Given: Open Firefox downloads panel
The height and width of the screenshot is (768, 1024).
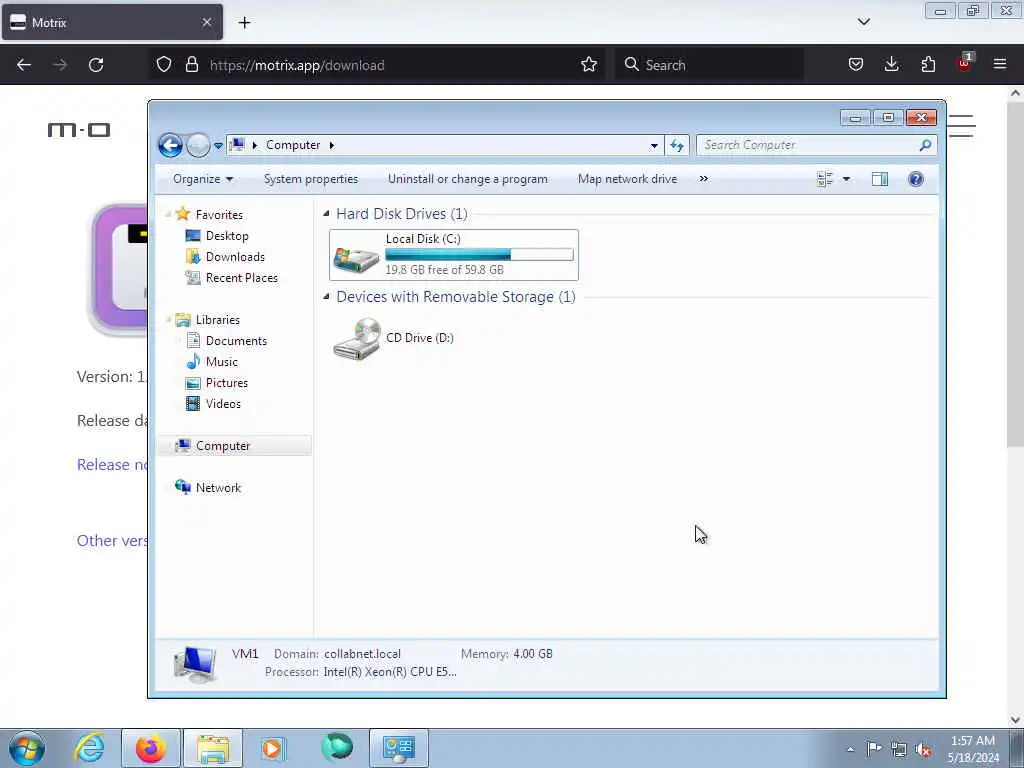Looking at the screenshot, I should tap(891, 65).
